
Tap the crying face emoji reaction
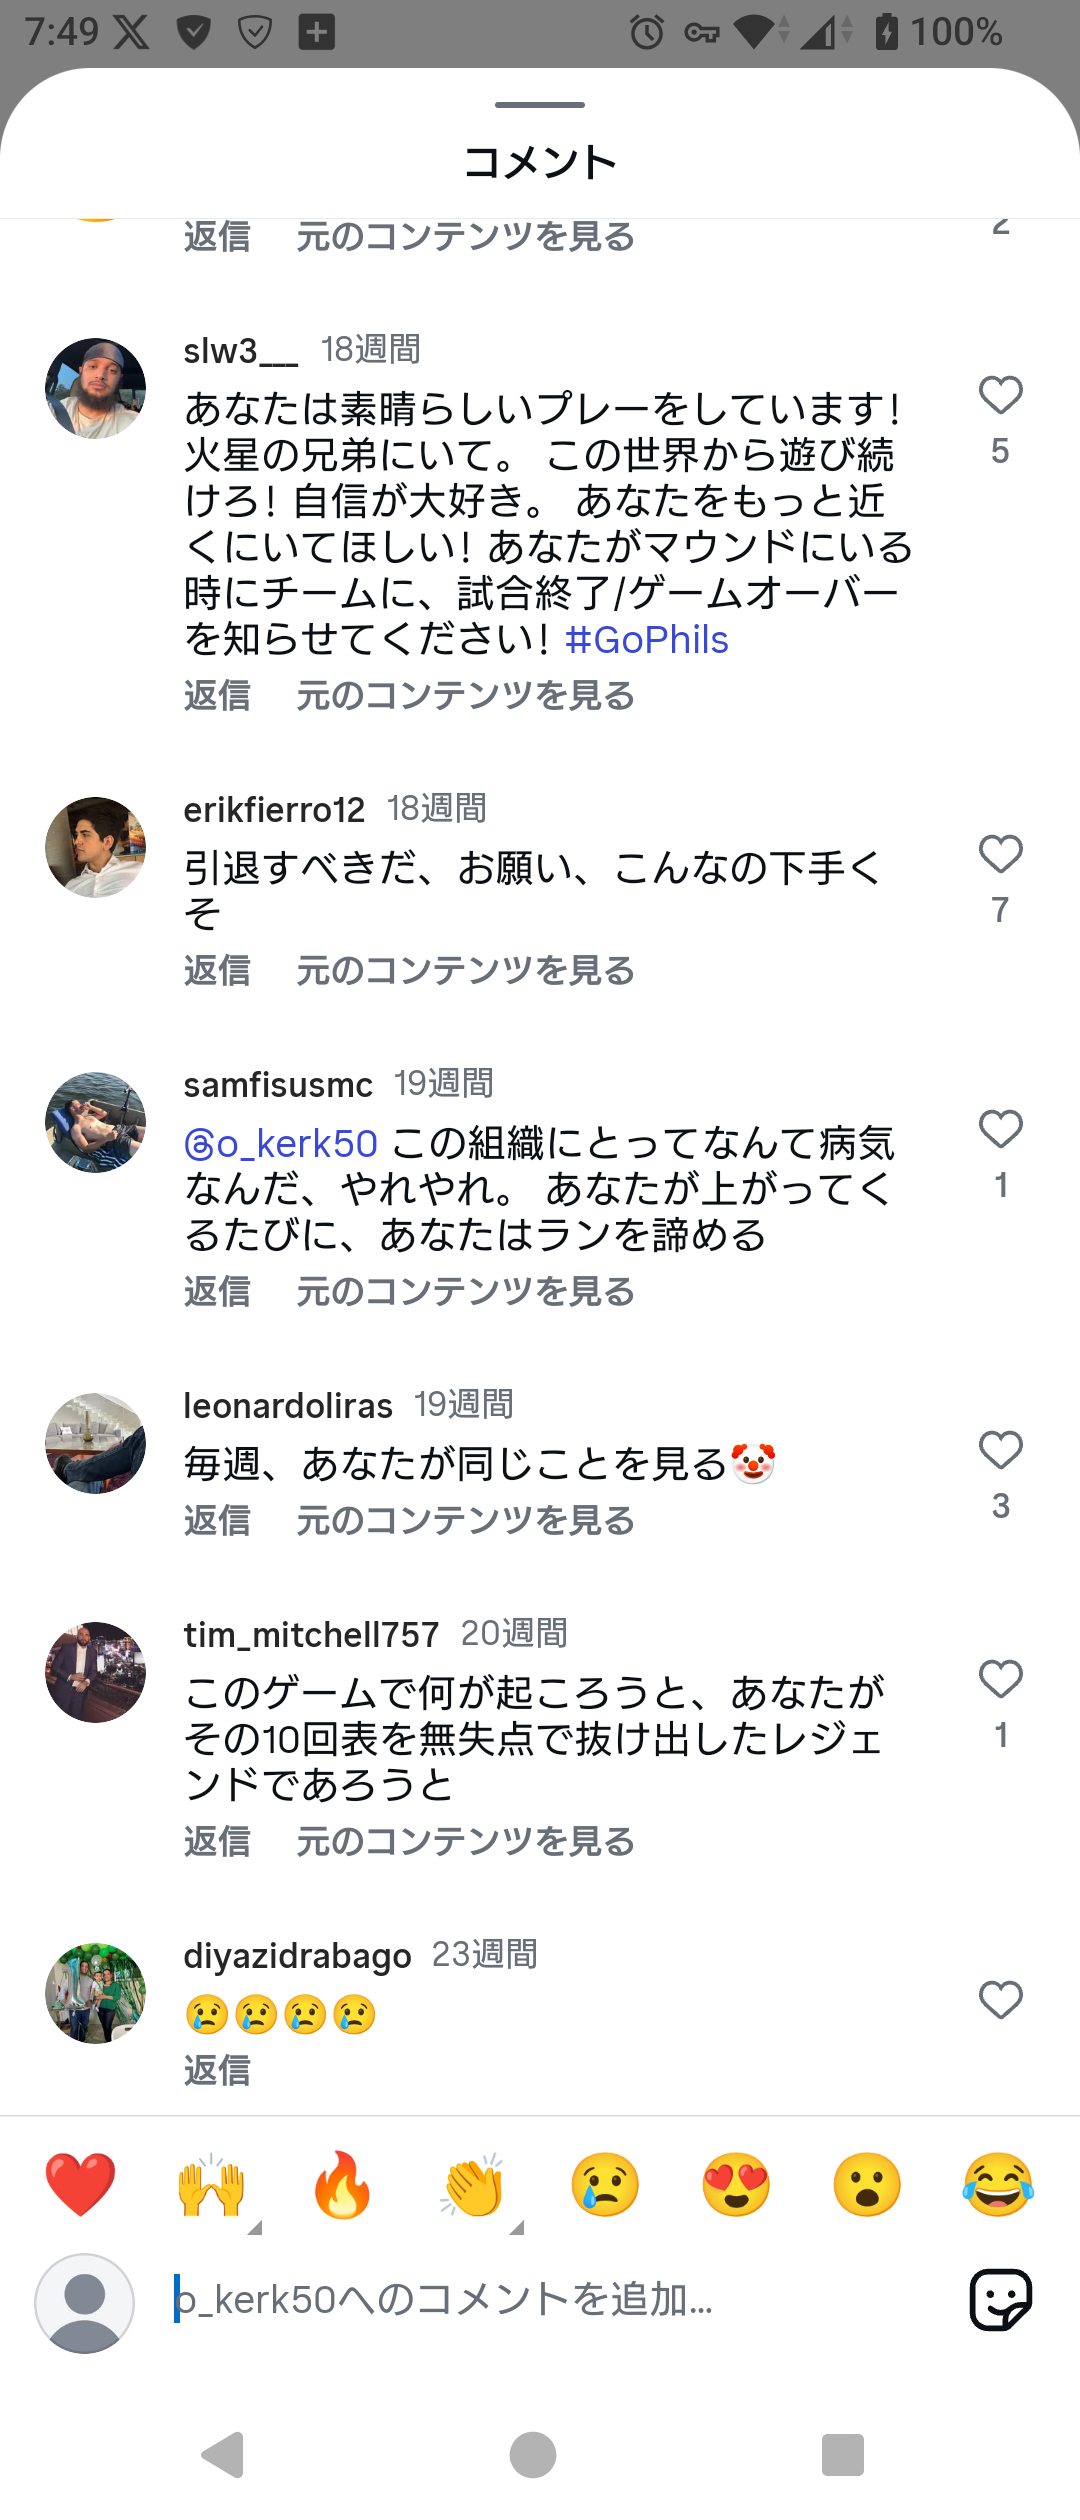click(605, 2185)
